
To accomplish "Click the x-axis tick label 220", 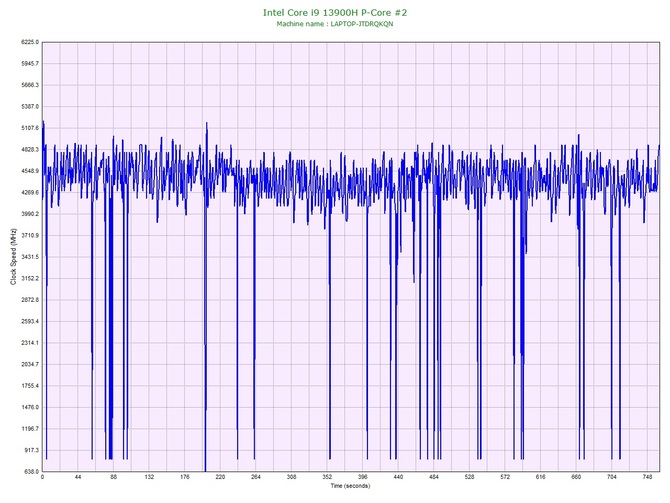I will [x=220, y=477].
